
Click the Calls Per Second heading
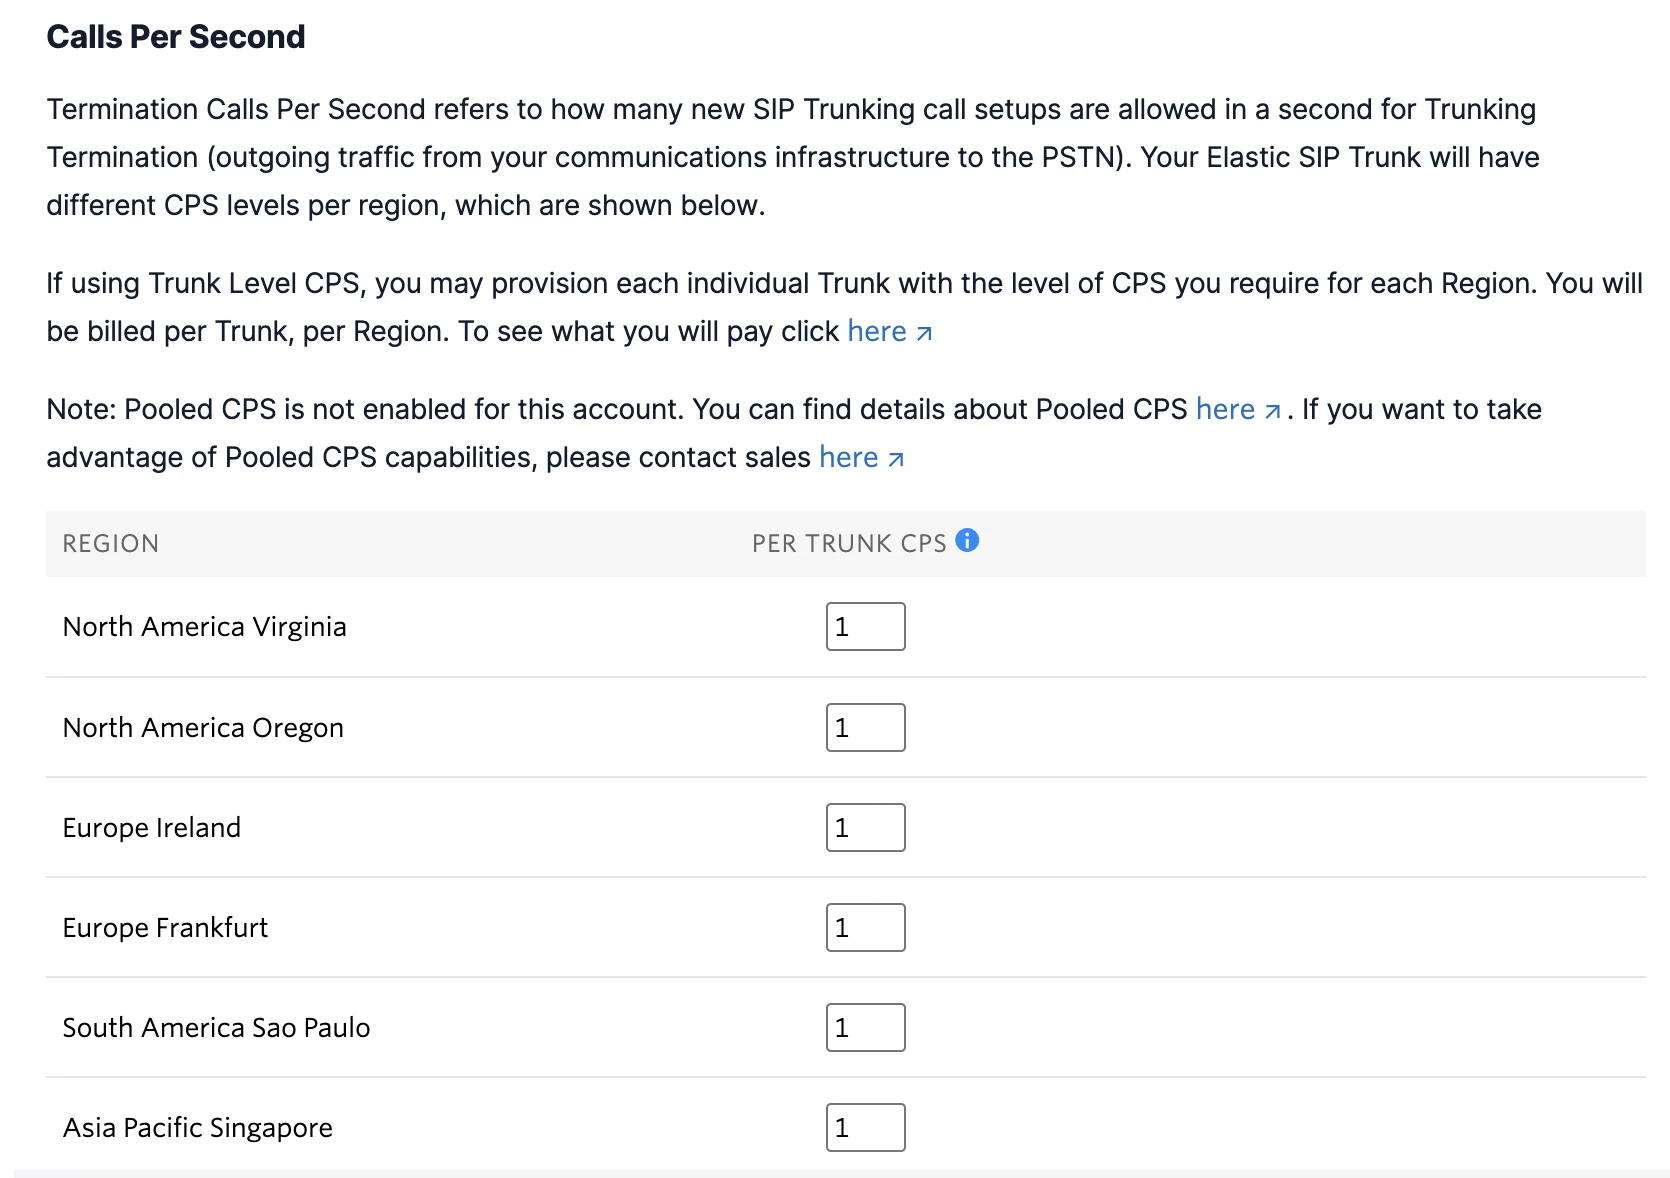(176, 36)
